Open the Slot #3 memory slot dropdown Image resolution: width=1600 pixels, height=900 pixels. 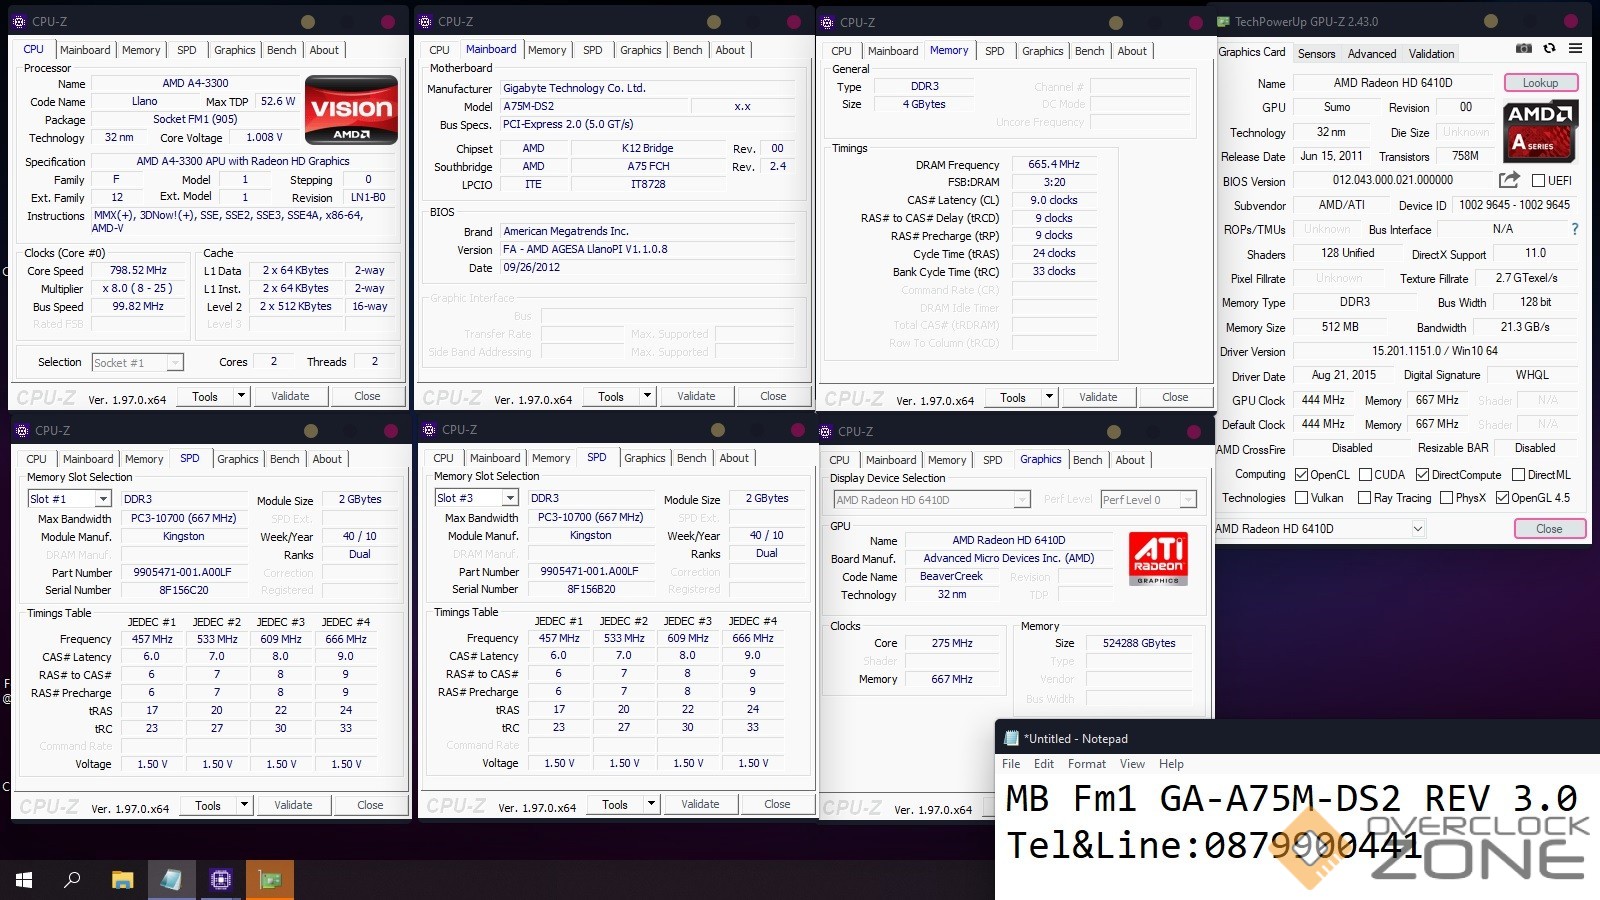click(x=510, y=498)
